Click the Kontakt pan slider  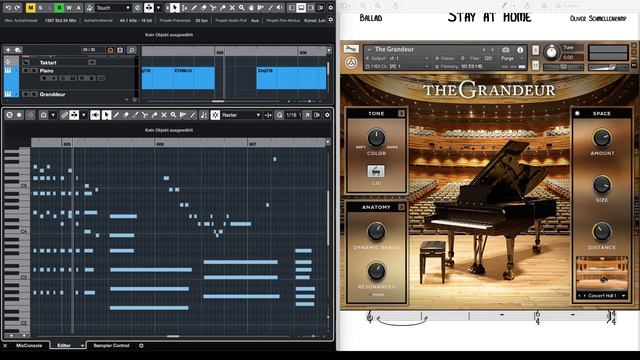[563, 67]
